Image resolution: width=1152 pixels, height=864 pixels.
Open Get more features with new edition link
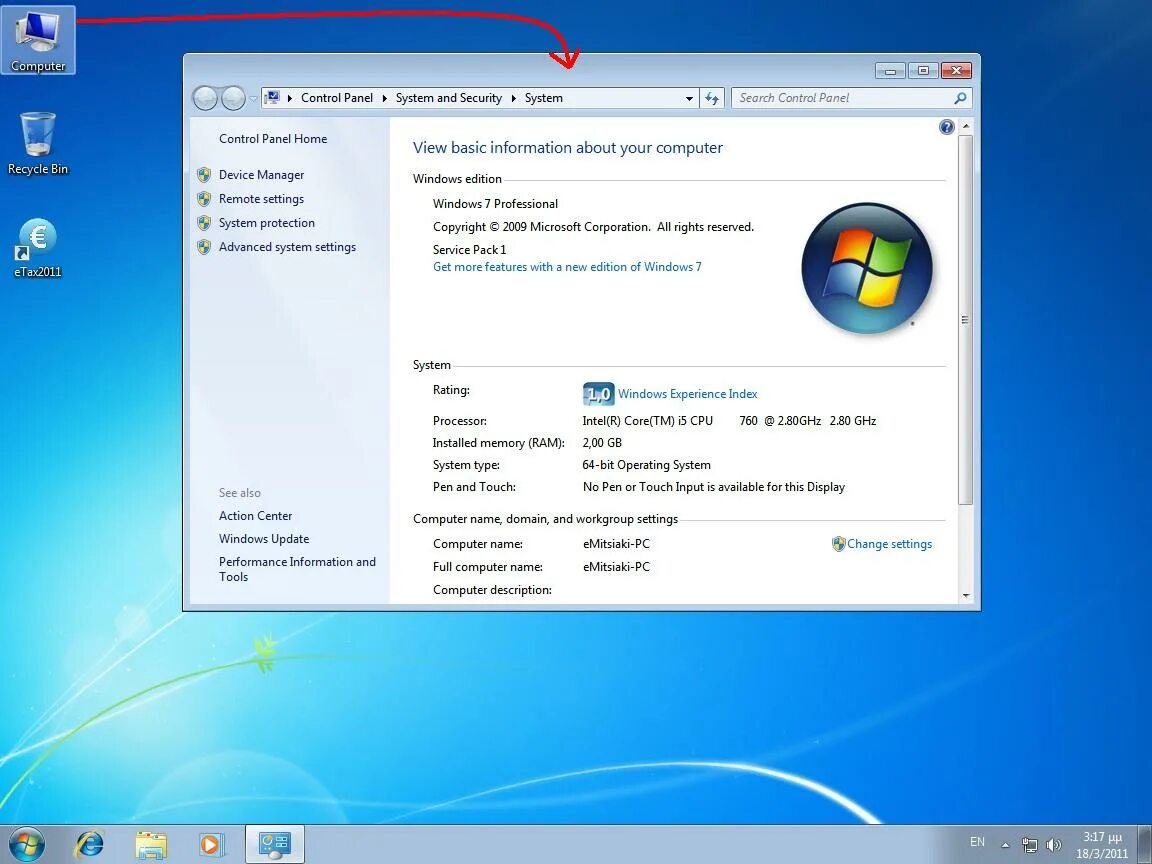(567, 267)
